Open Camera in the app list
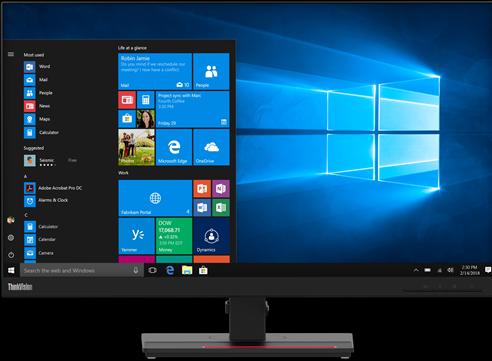The height and width of the screenshot is (361, 492). pos(39,253)
